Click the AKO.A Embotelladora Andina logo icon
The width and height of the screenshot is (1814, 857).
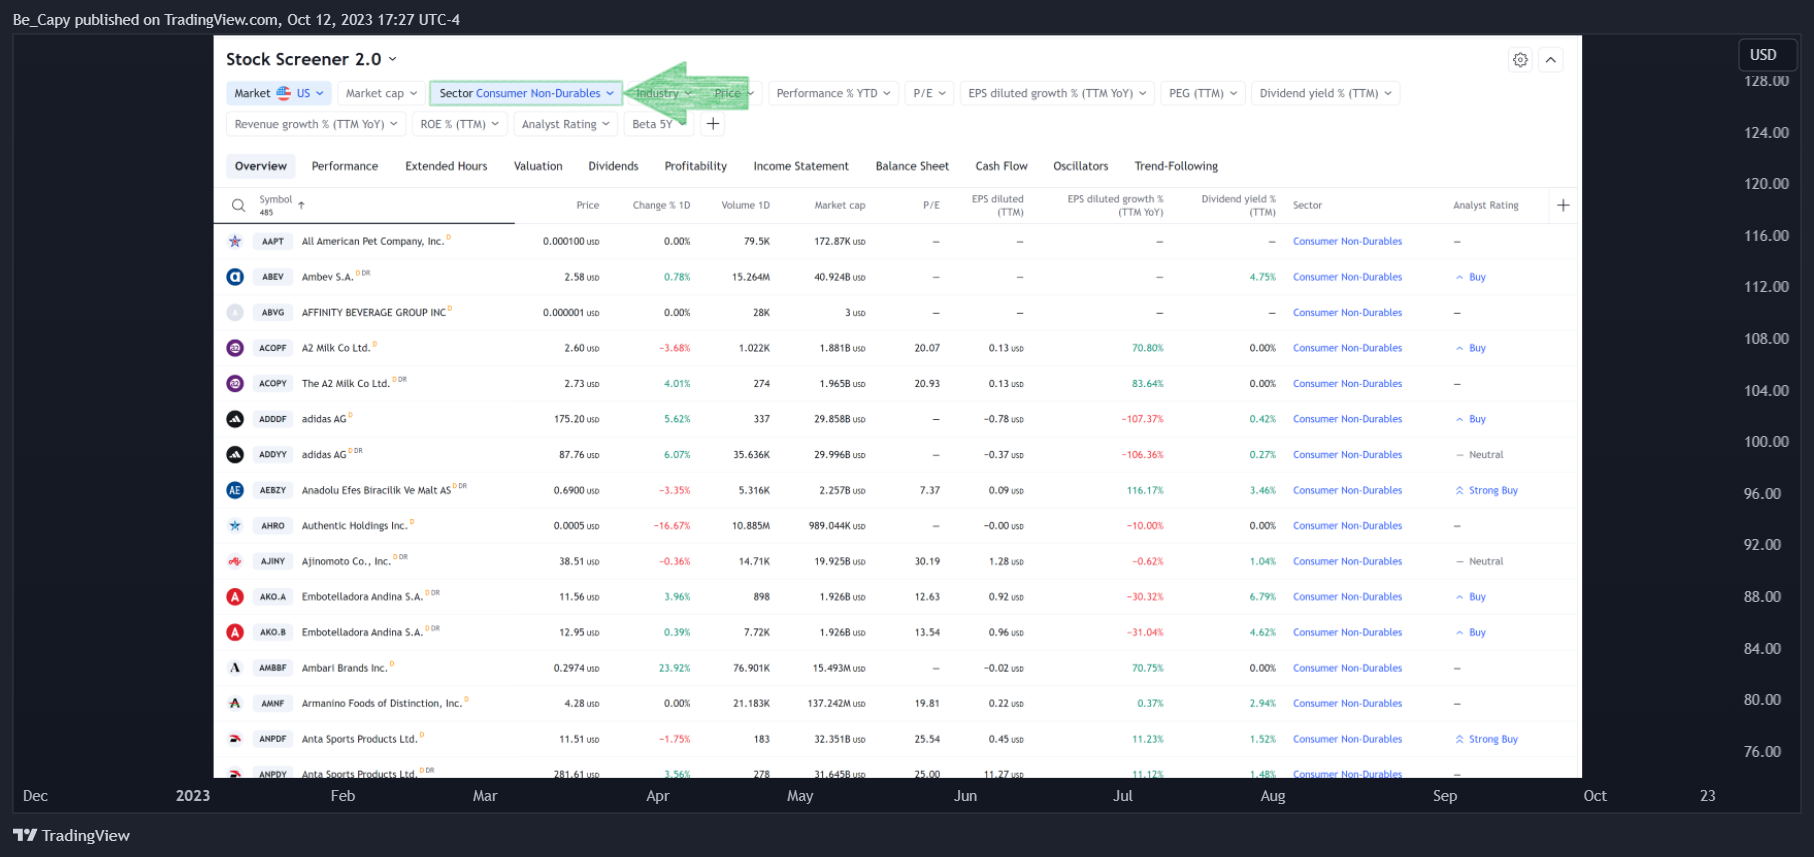coord(235,597)
